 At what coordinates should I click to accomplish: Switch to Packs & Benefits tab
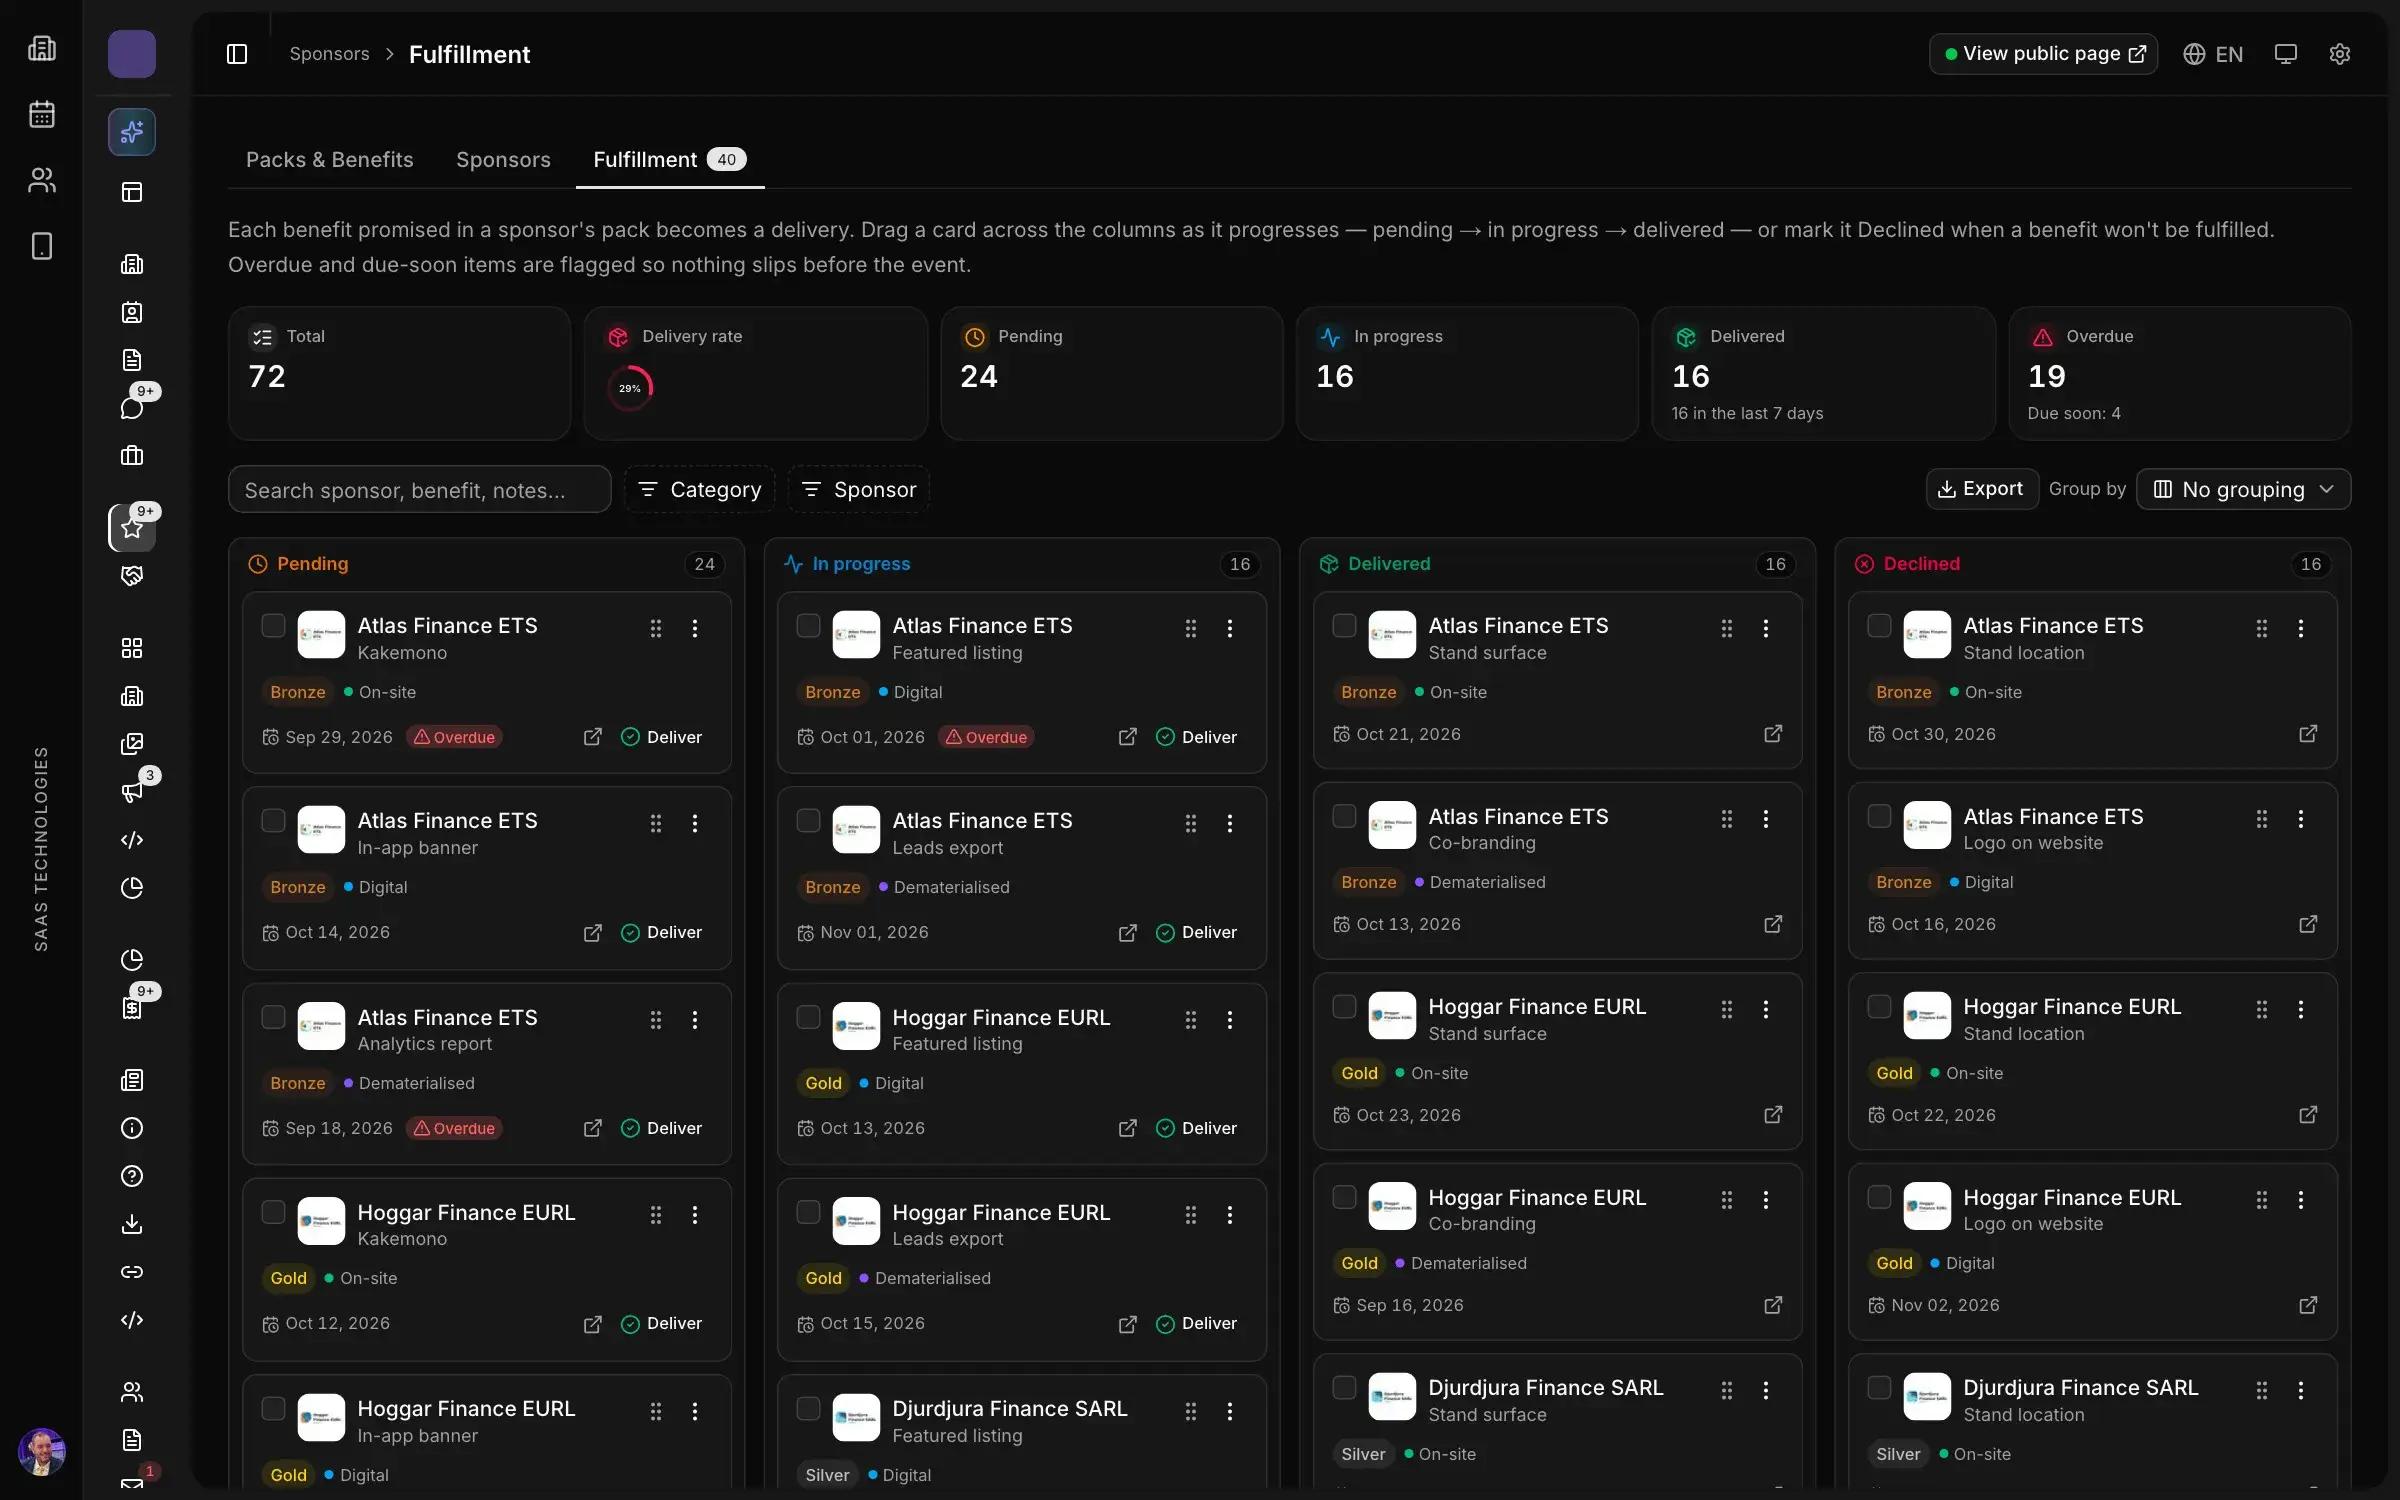329,159
